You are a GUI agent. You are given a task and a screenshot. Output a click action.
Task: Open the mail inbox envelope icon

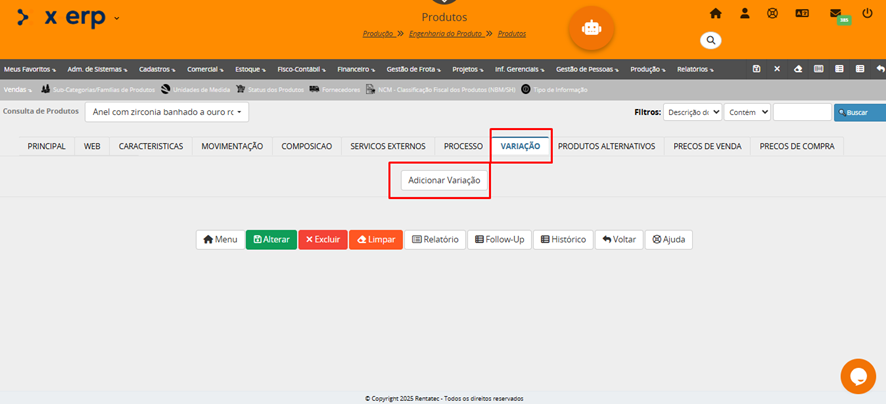[835, 14]
